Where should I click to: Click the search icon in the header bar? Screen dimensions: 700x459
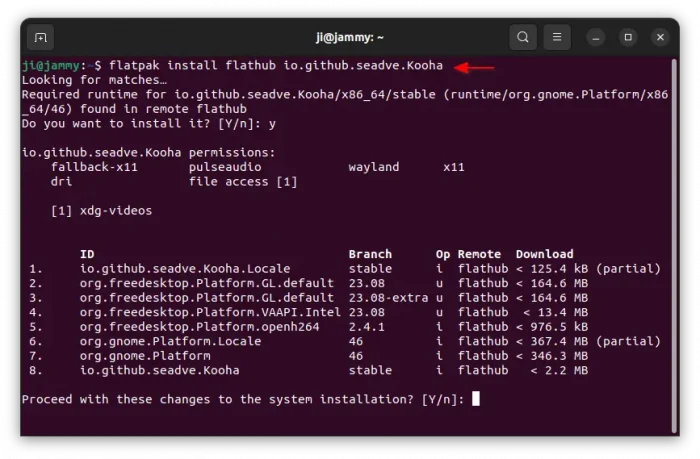point(523,38)
